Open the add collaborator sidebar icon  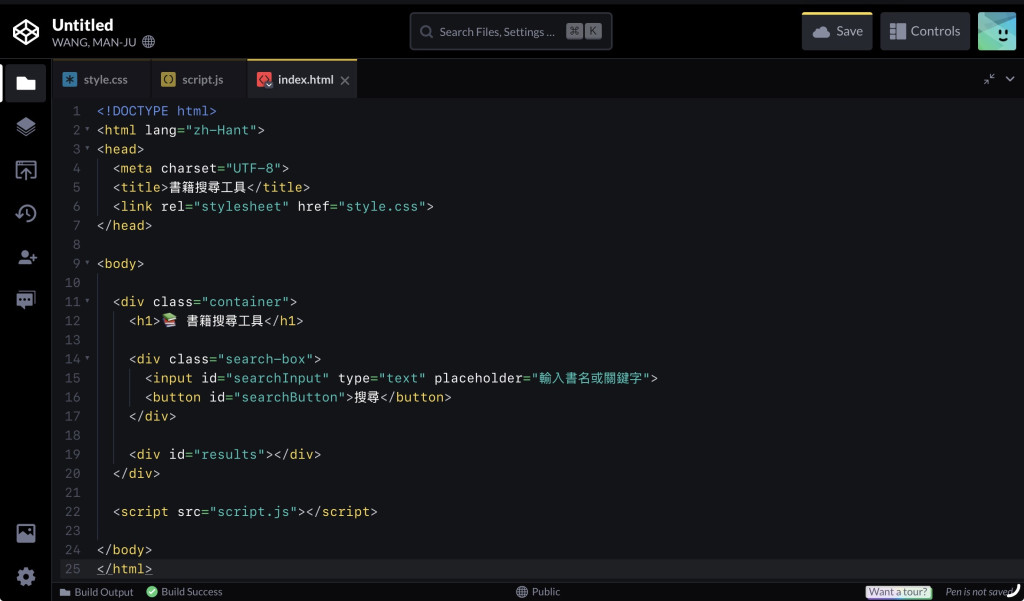click(27, 257)
